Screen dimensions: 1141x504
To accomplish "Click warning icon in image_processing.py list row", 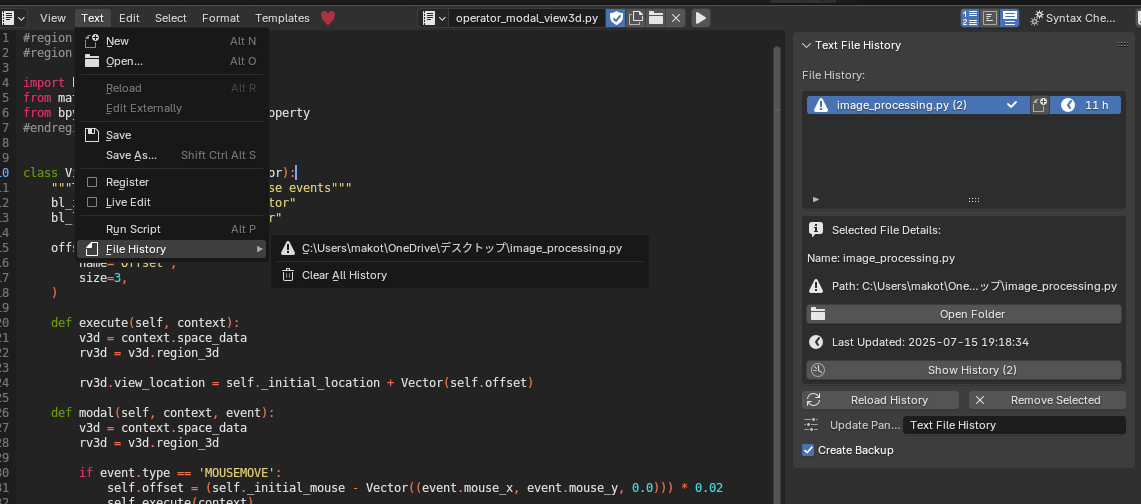I will tap(821, 105).
